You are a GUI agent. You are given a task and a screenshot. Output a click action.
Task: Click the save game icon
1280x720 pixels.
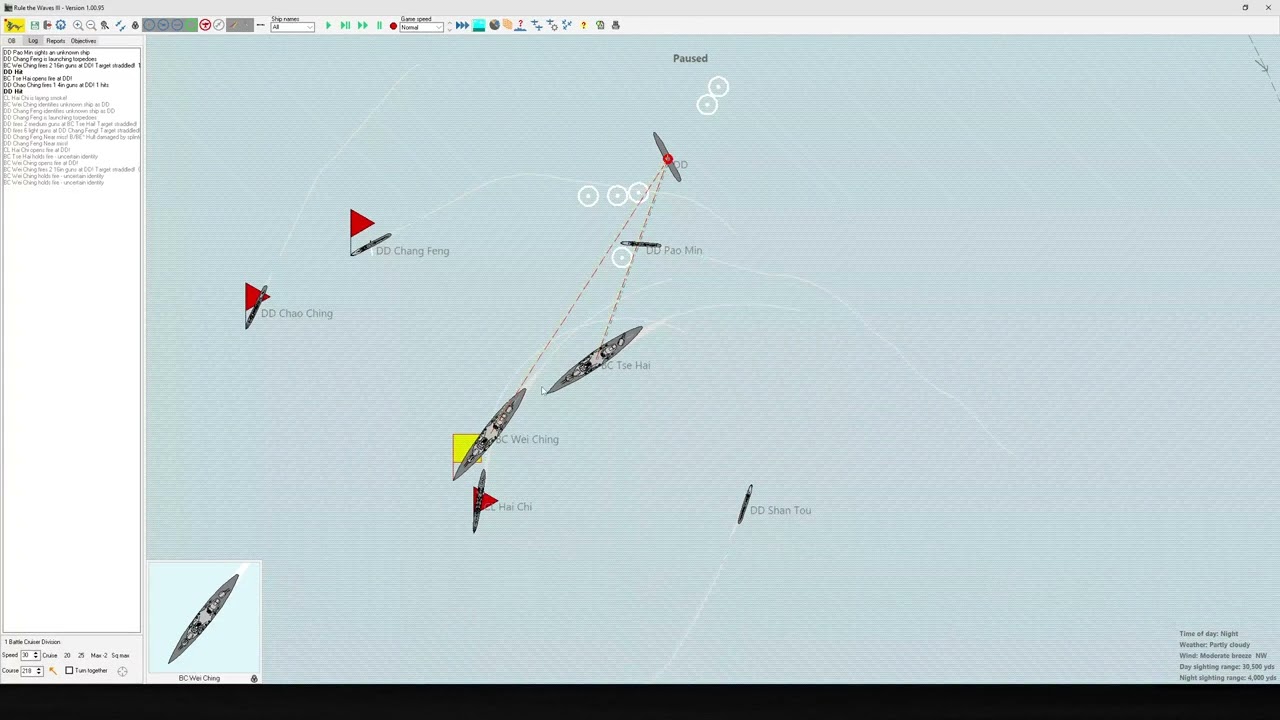(x=34, y=25)
